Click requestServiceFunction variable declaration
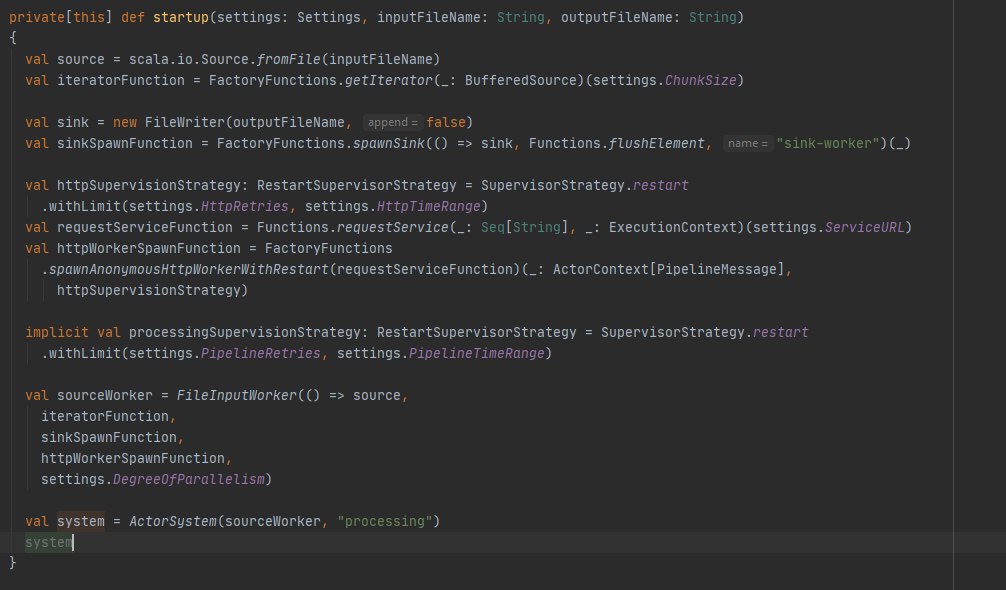Image resolution: width=1006 pixels, height=590 pixels. click(x=144, y=227)
